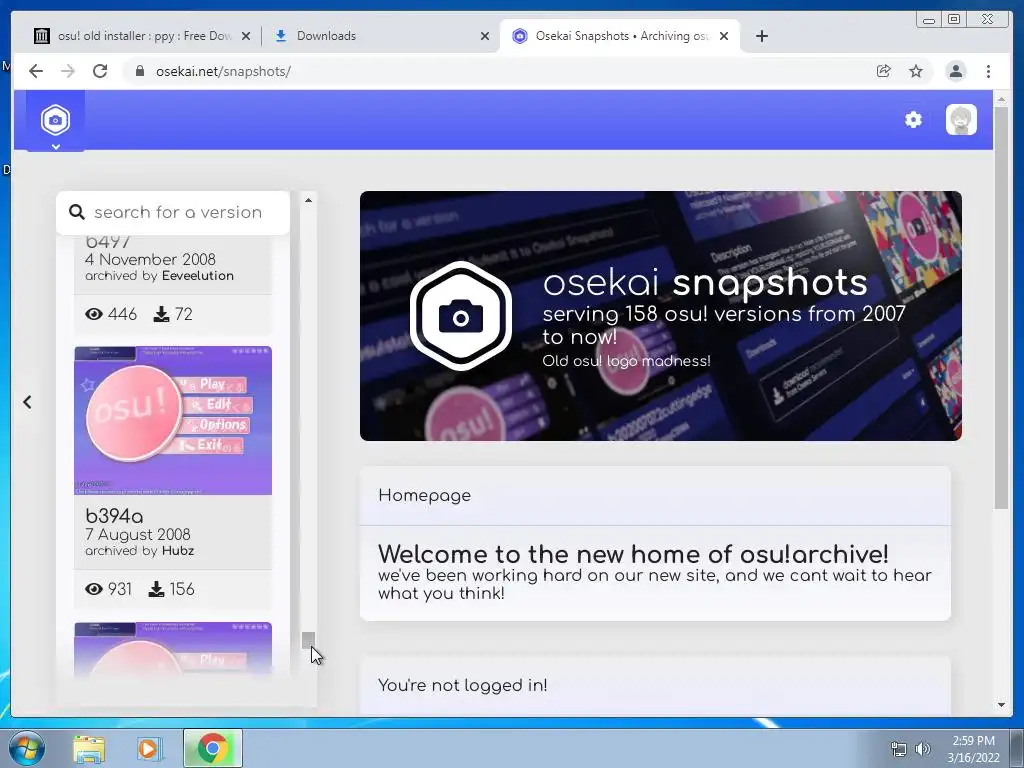Close the 'osu! old installer' tab
1024x768 pixels.
point(246,36)
